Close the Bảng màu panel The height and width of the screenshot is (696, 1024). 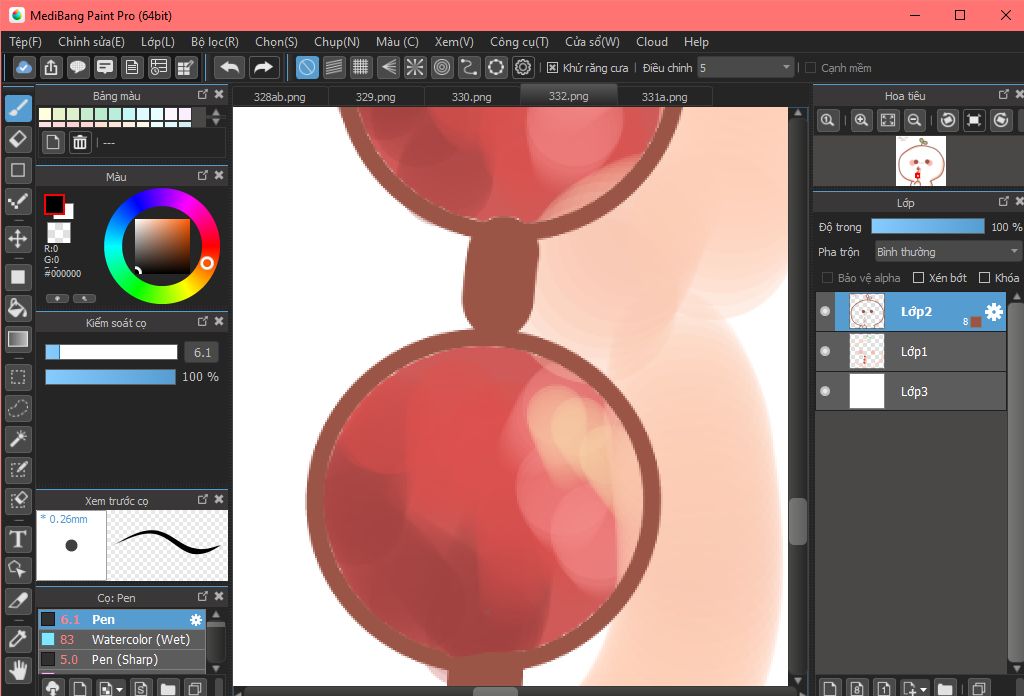pyautogui.click(x=219, y=95)
